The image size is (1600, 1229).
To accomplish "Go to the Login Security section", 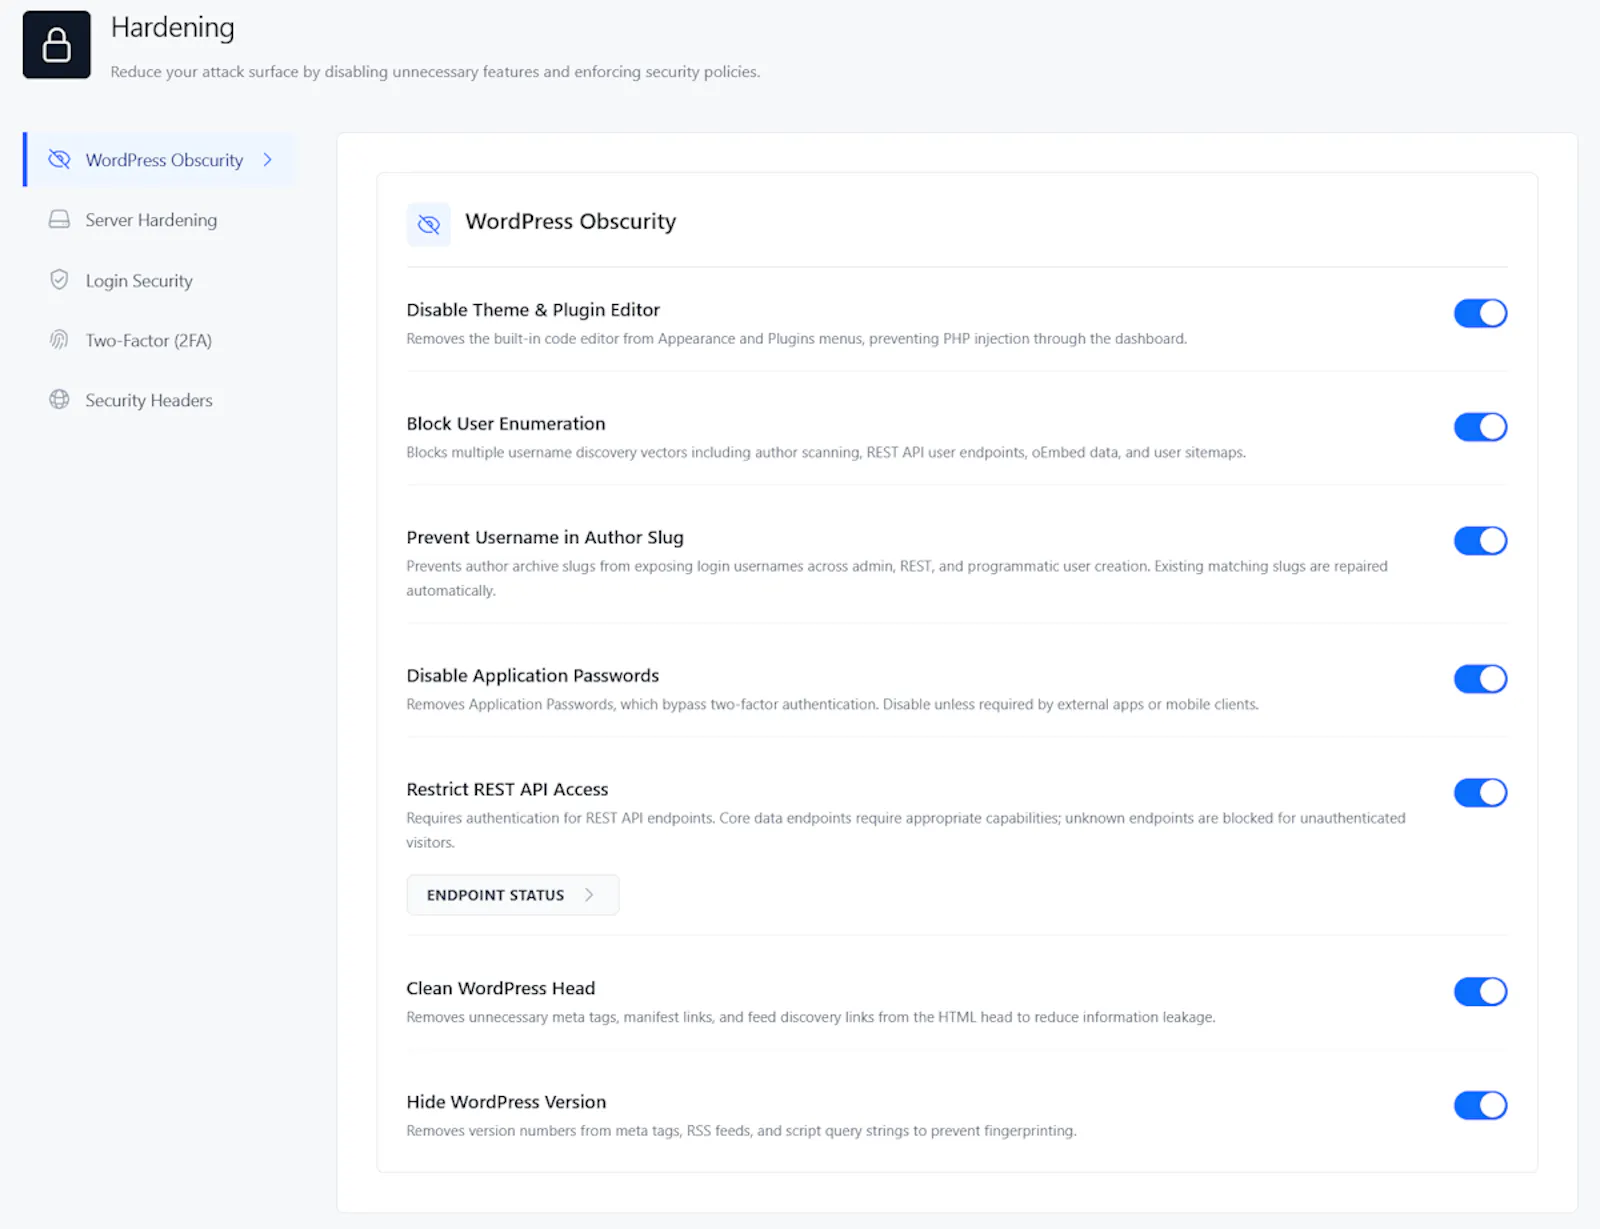I will click(139, 281).
